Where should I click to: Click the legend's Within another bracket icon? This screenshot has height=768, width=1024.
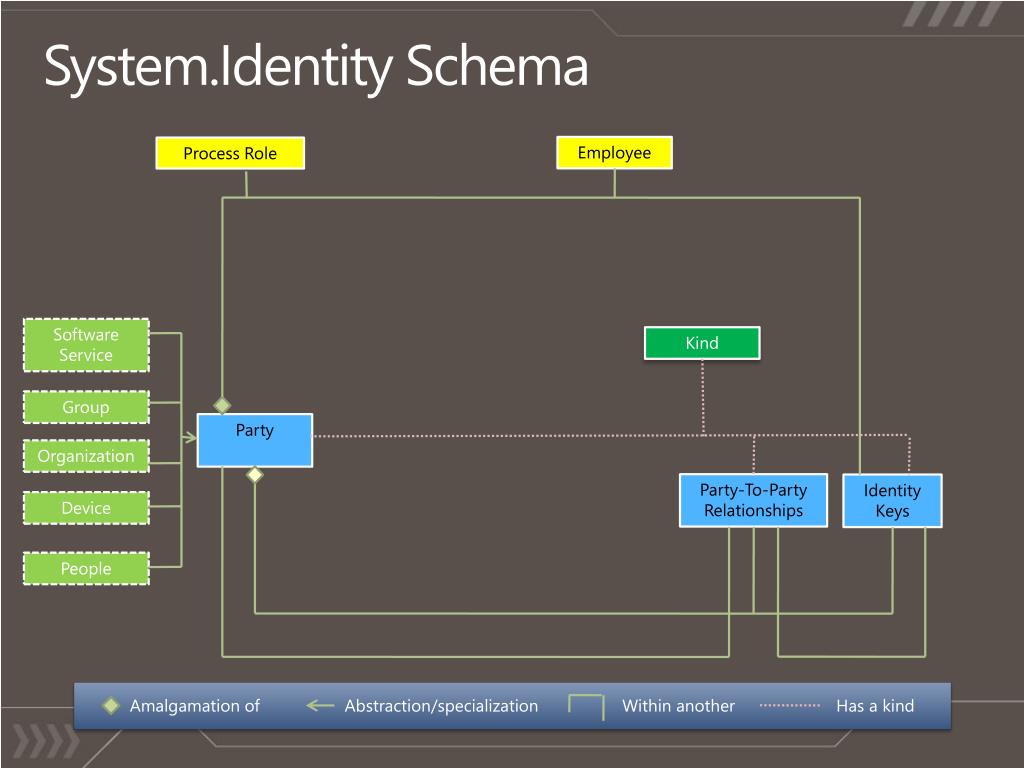(x=586, y=707)
